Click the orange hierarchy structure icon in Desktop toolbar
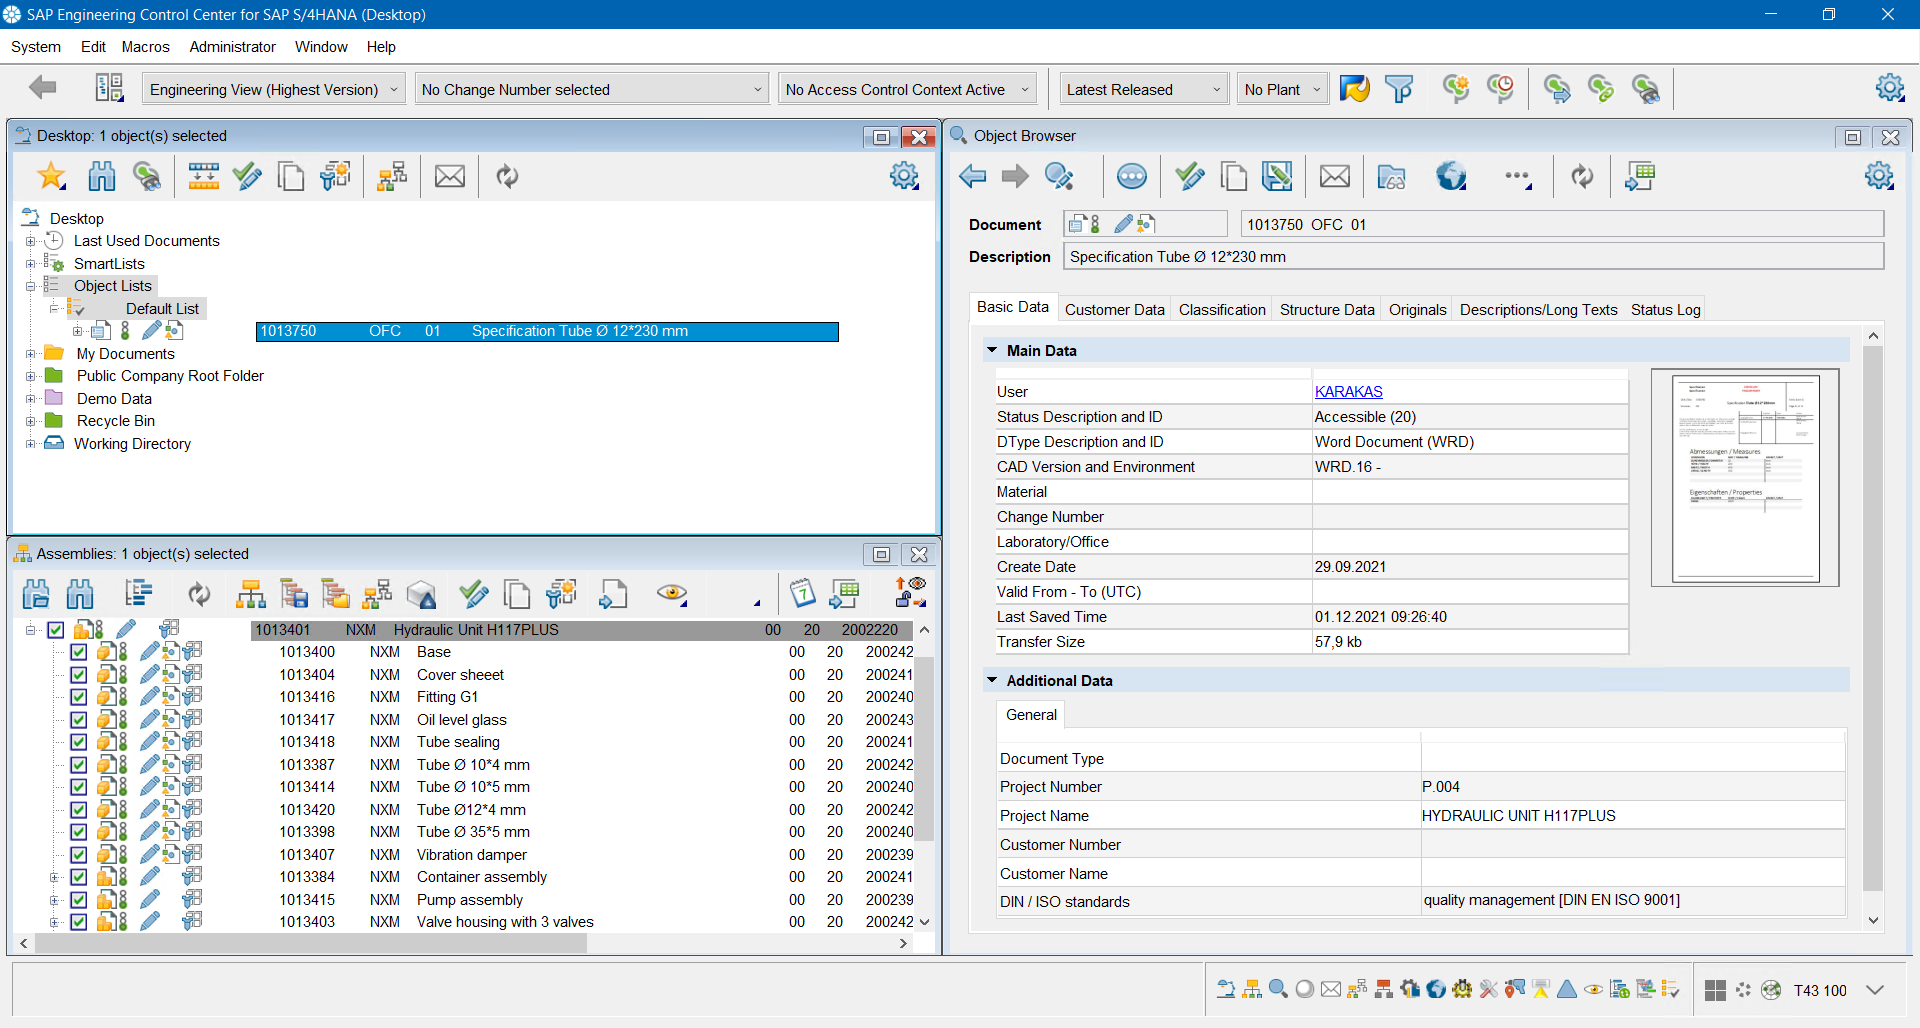The height and width of the screenshot is (1028, 1920). (392, 177)
